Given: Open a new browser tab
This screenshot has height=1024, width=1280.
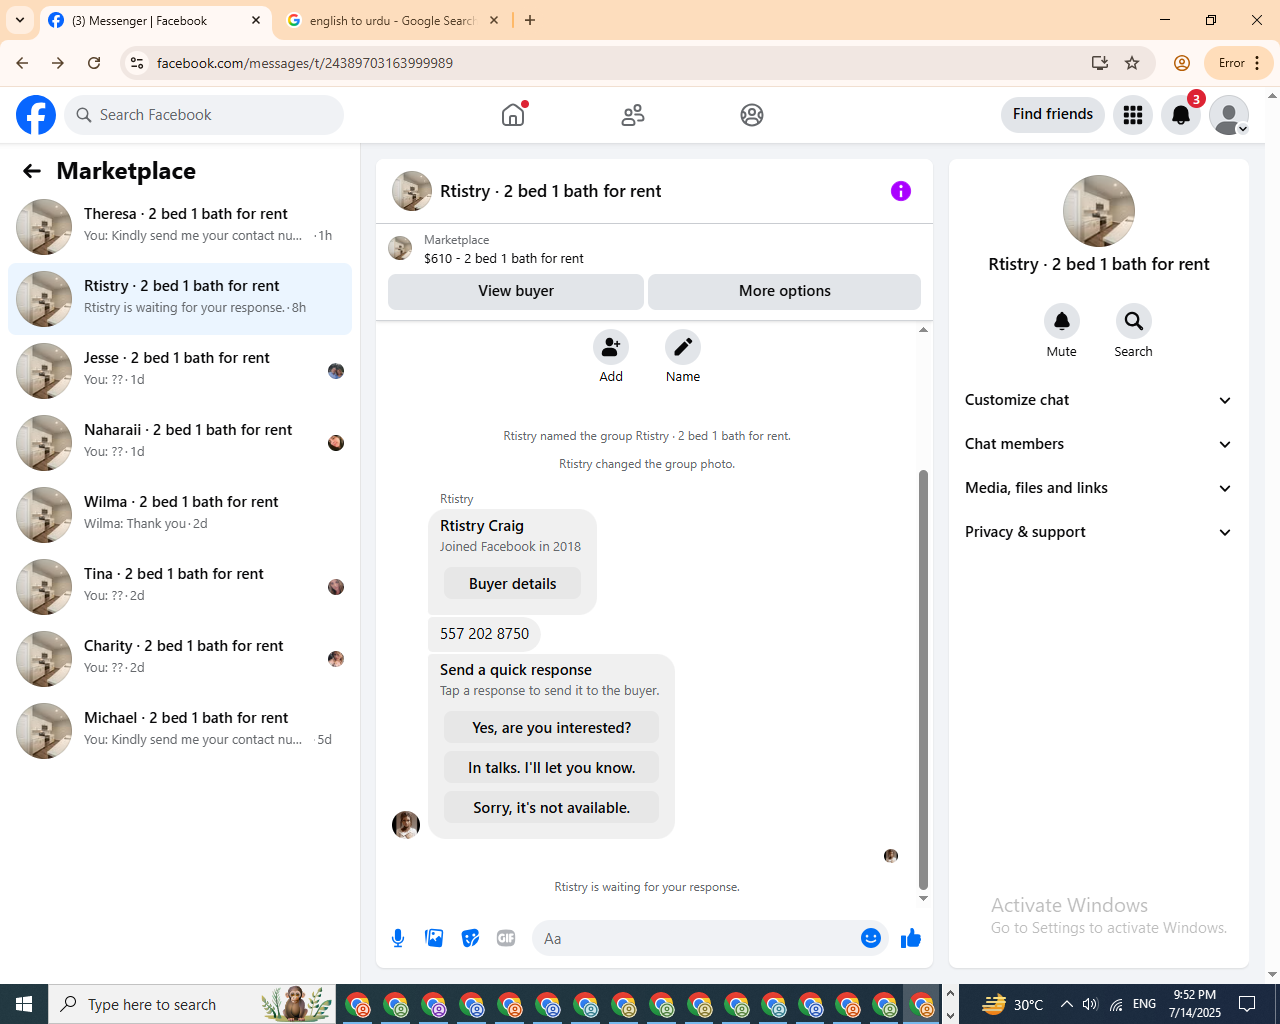Looking at the screenshot, I should 530,20.
